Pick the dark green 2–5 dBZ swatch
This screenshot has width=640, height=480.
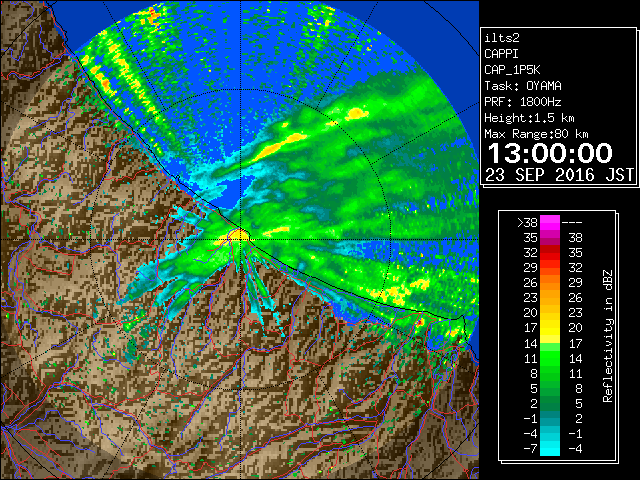point(550,404)
